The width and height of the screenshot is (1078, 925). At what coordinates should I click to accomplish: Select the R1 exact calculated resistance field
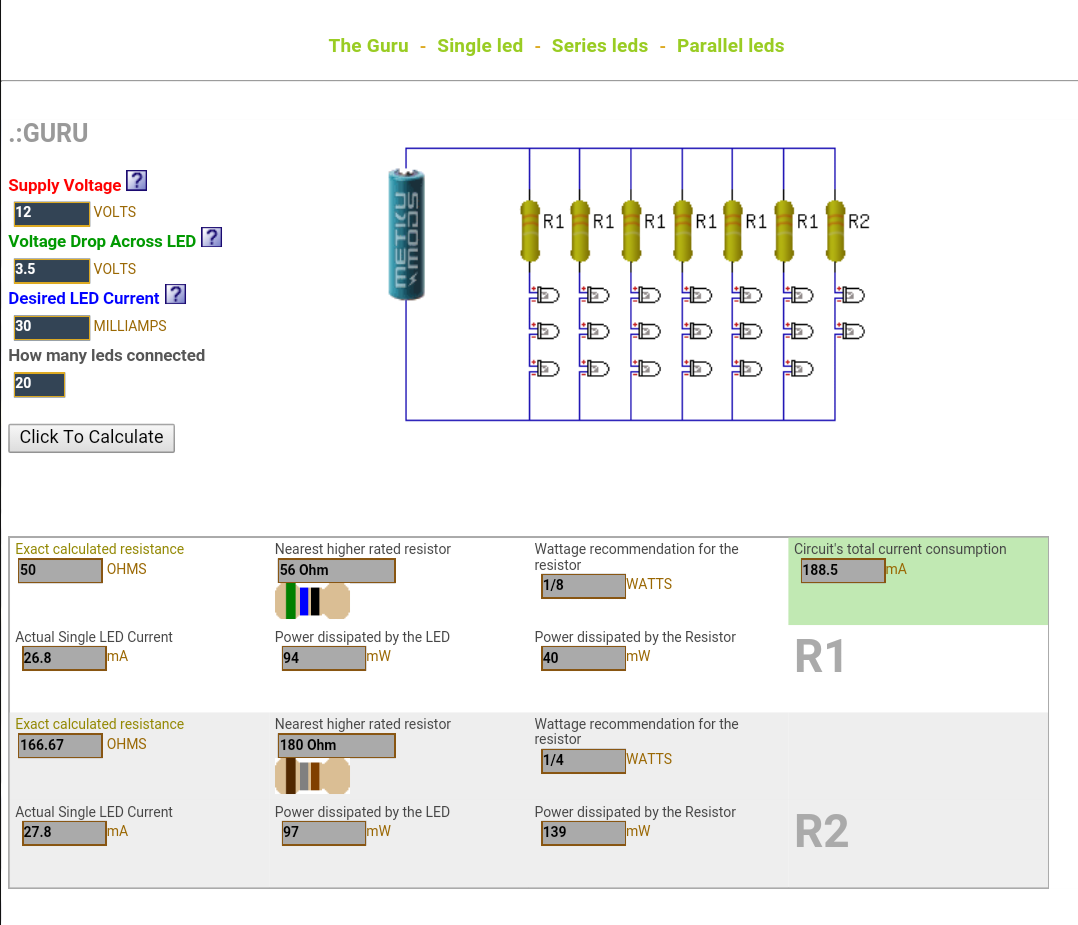(x=60, y=570)
